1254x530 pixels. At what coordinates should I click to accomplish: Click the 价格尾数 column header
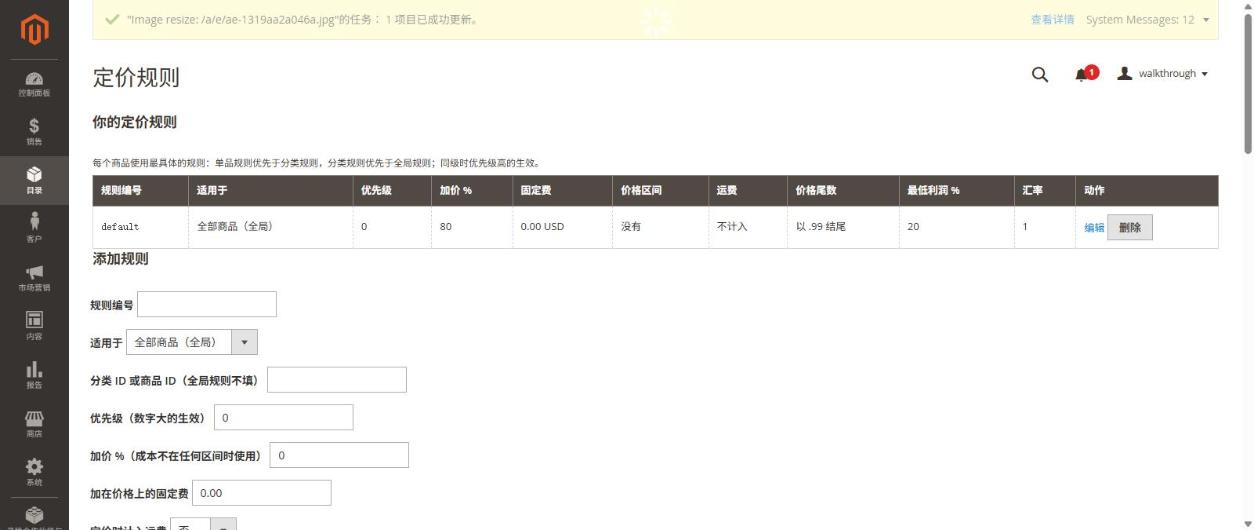tap(842, 191)
